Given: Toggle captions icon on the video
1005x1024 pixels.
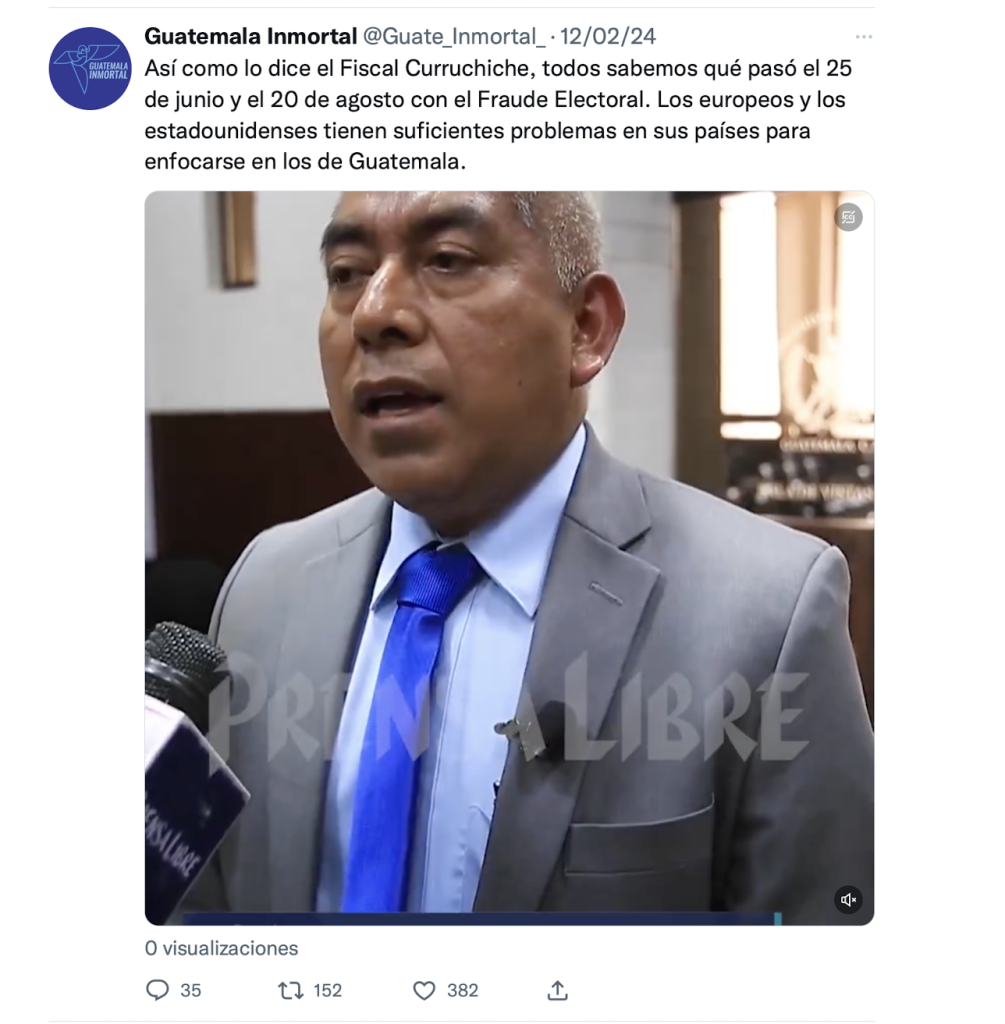Looking at the screenshot, I should [848, 217].
